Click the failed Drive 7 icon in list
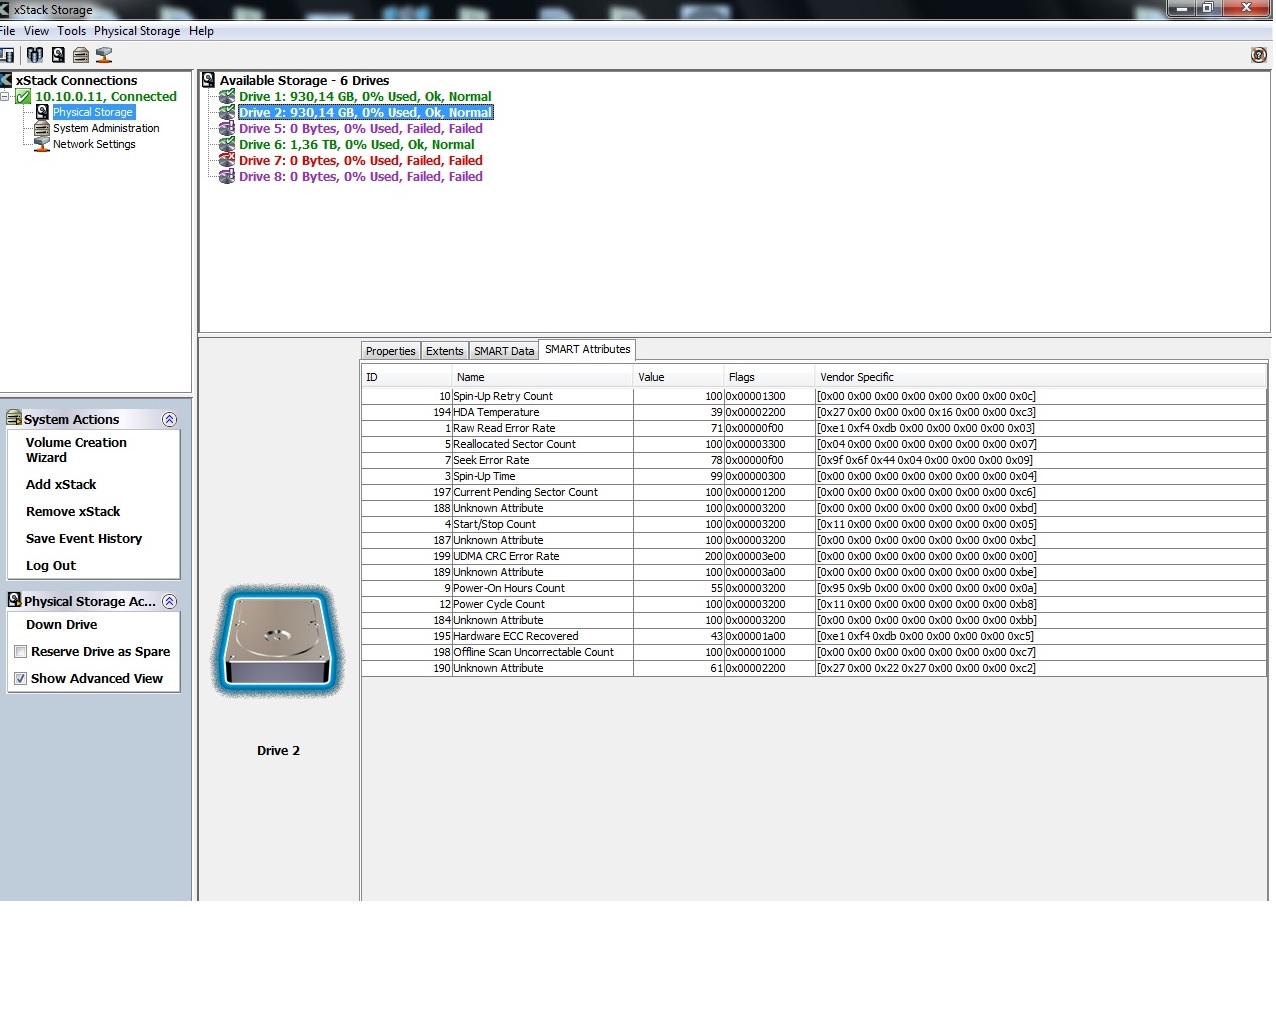 point(227,161)
